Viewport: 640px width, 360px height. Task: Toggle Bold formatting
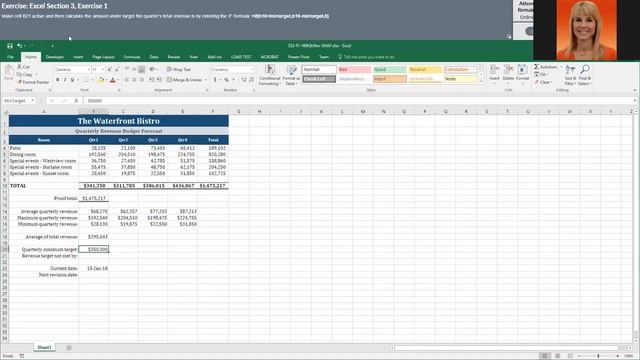click(58, 80)
